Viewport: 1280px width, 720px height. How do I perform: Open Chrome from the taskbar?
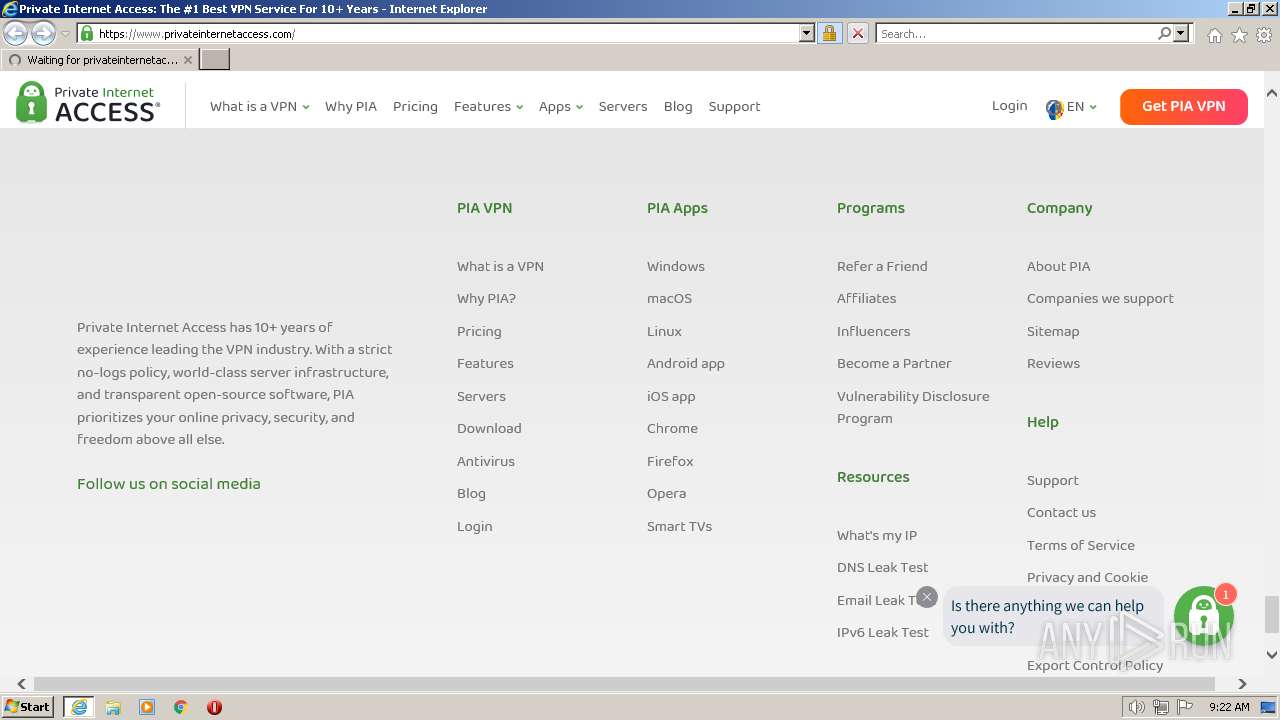[x=181, y=707]
